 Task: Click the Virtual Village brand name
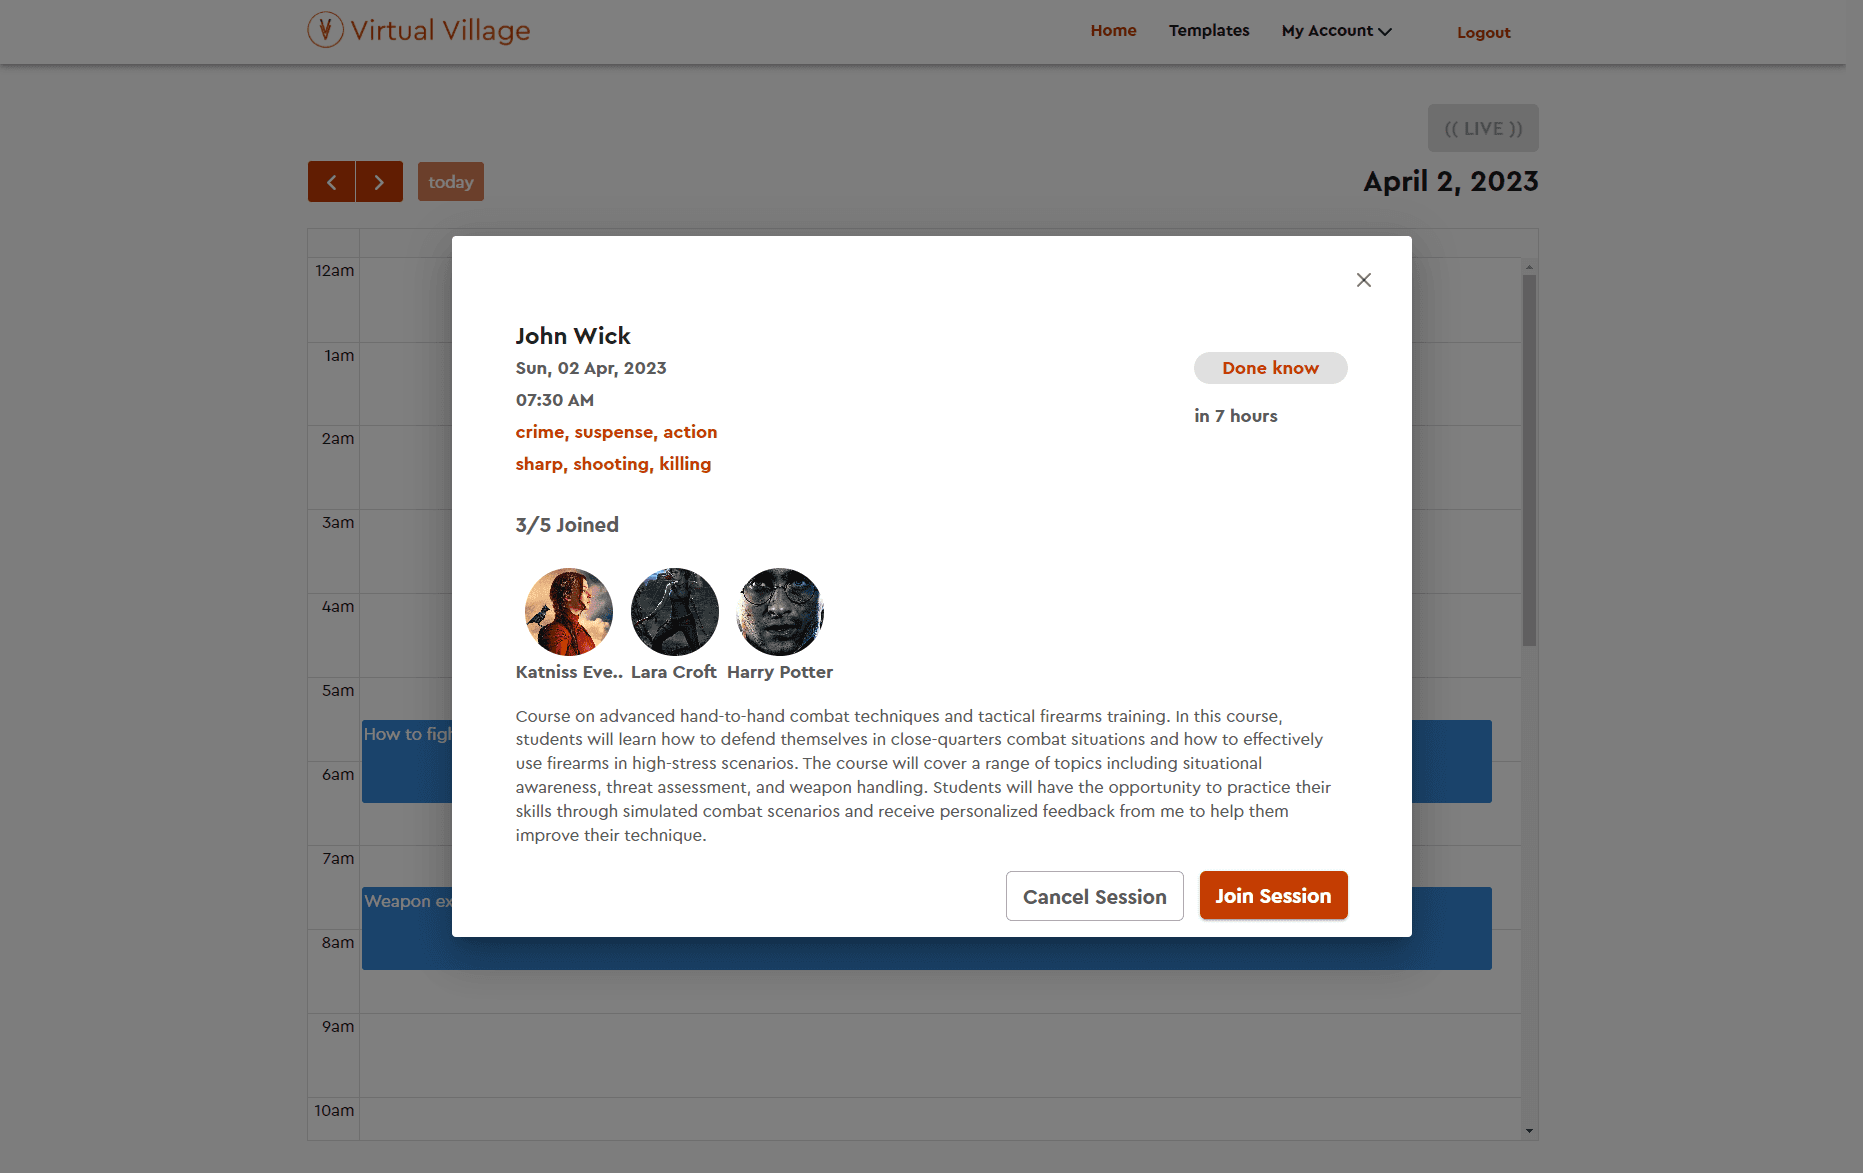pyautogui.click(x=440, y=31)
